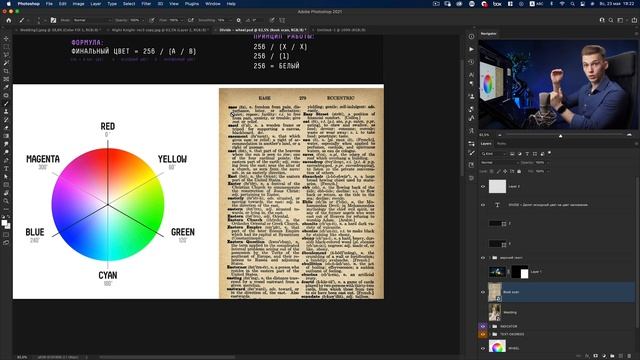
Task: Open the Kind filter dropdown in Layers
Action: 493,154
